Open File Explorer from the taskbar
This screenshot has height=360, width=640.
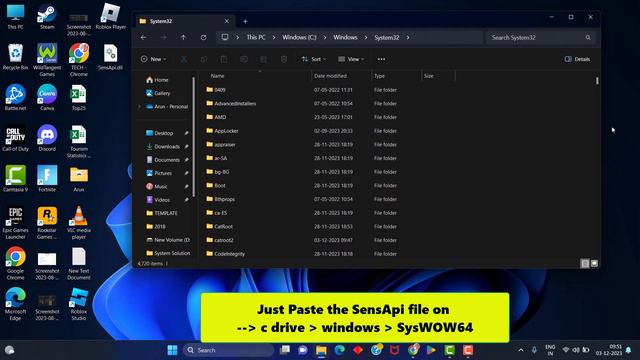pyautogui.click(x=321, y=350)
